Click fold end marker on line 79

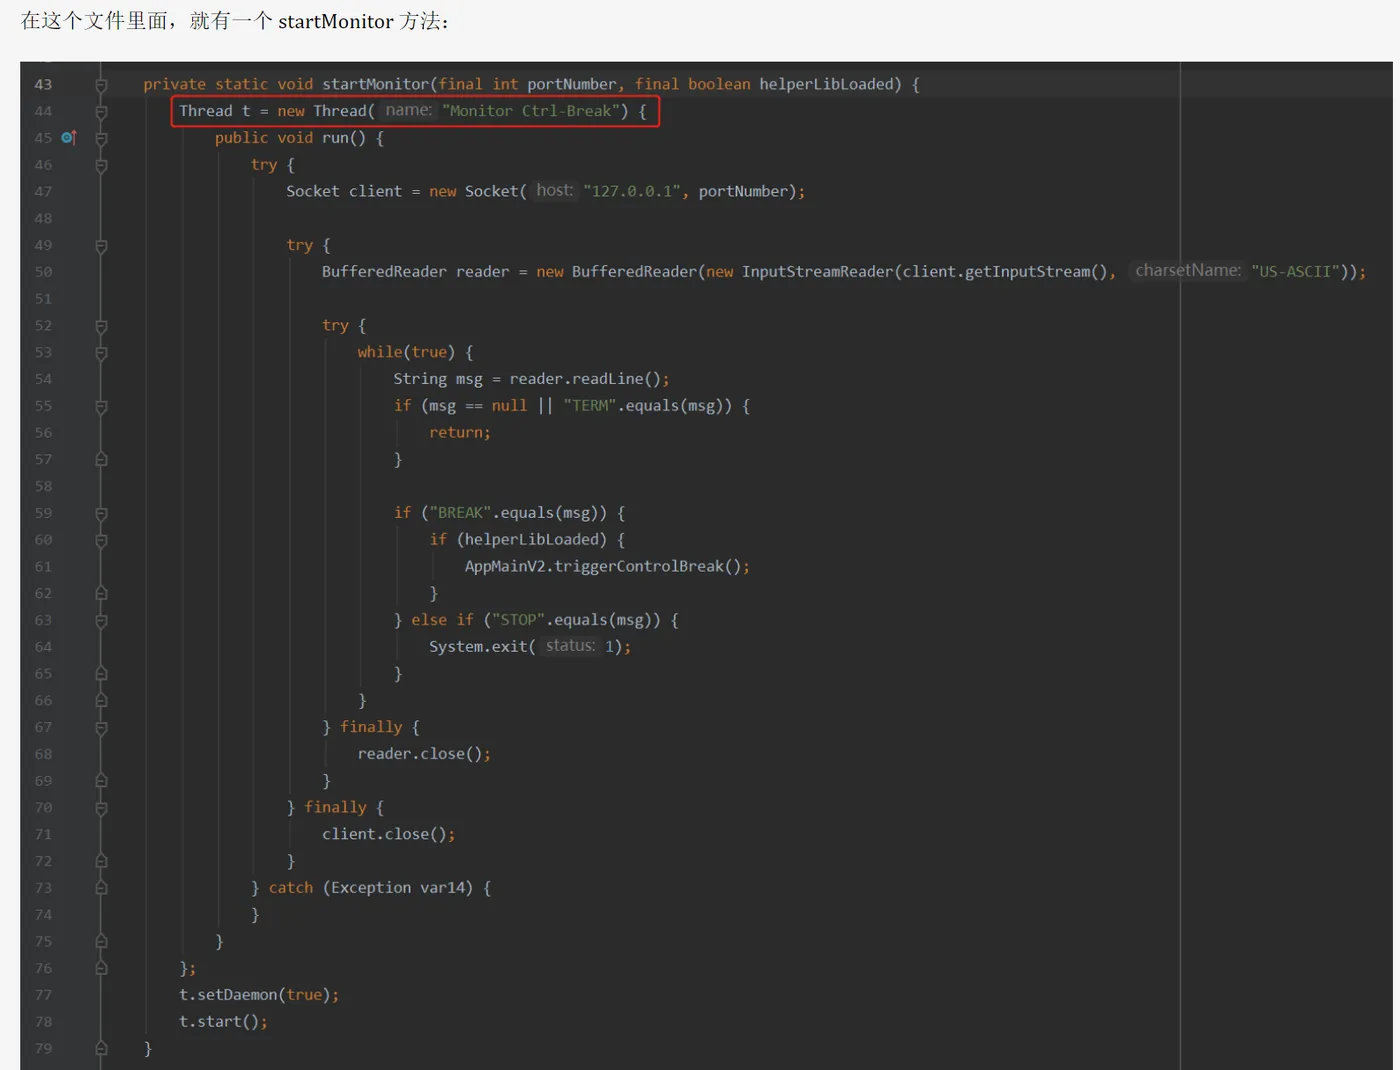(101, 1048)
